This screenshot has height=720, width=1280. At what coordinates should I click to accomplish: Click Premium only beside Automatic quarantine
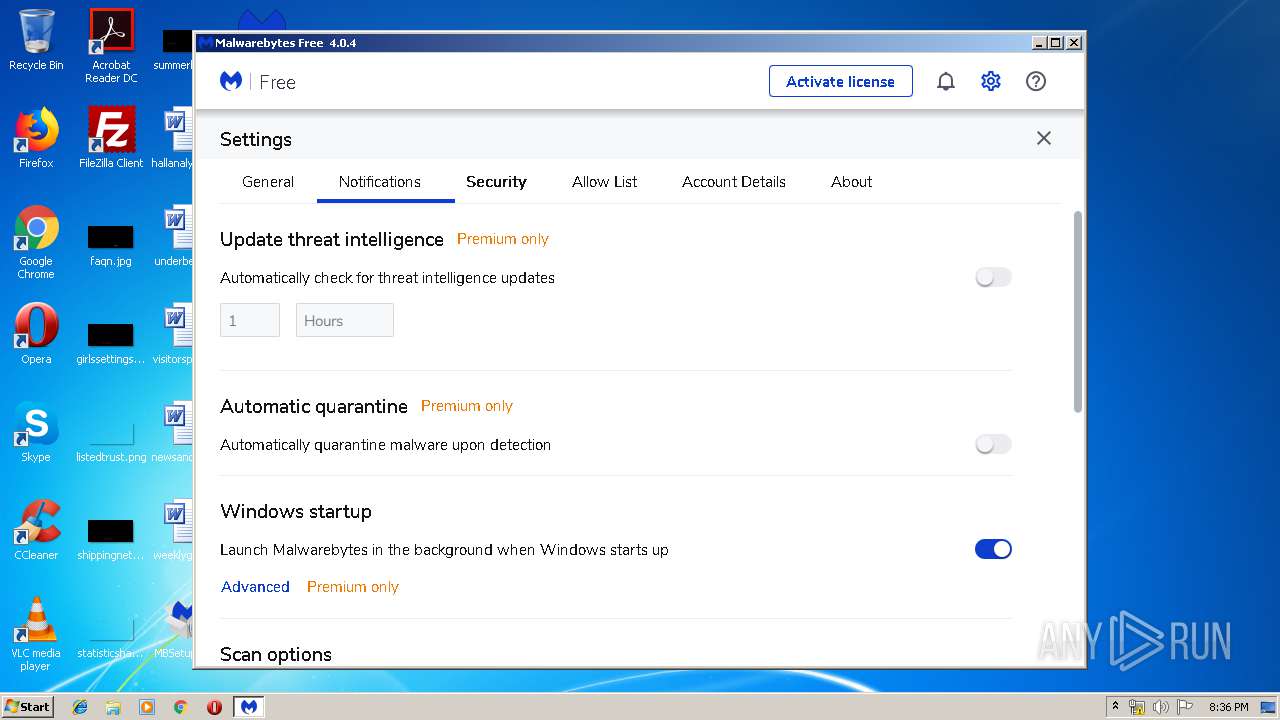click(467, 406)
